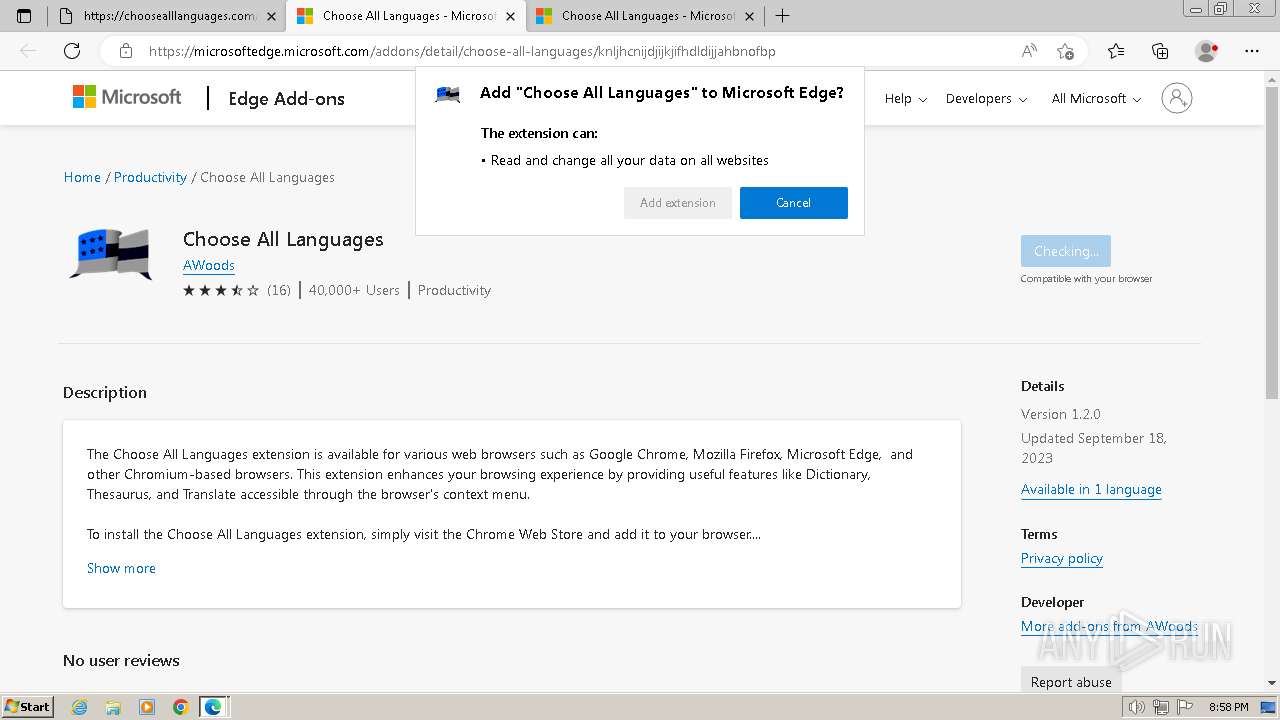Click the 40,000+ Users text
Viewport: 1280px width, 720px height.
(x=354, y=290)
